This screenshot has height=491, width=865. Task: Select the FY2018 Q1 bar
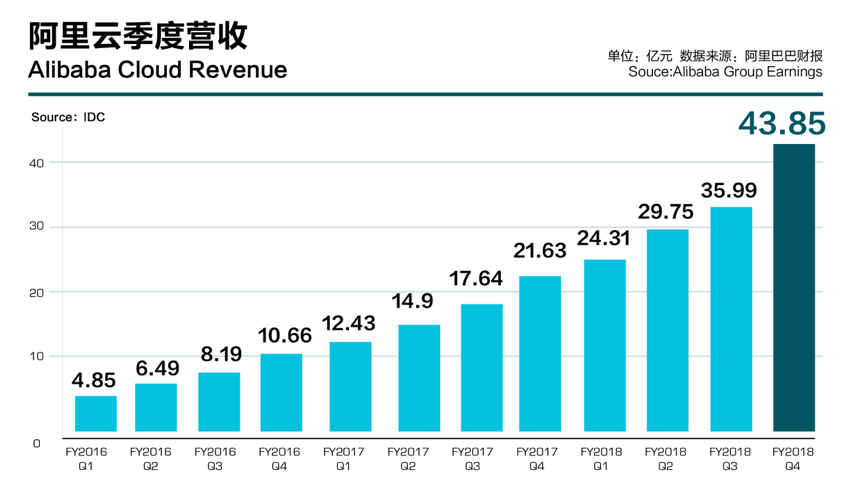coord(605,345)
